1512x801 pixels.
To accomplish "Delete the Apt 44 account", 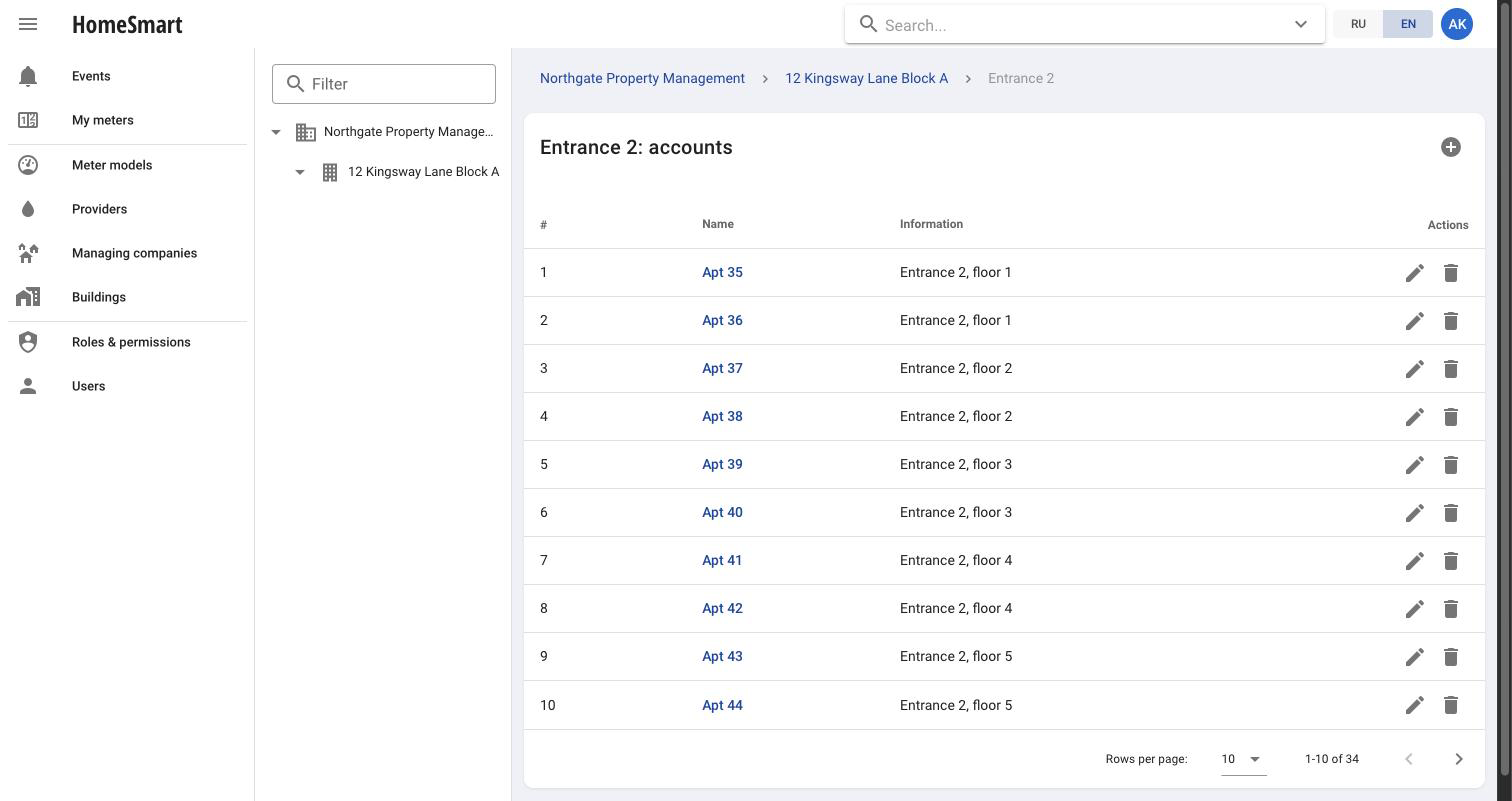I will (x=1451, y=705).
